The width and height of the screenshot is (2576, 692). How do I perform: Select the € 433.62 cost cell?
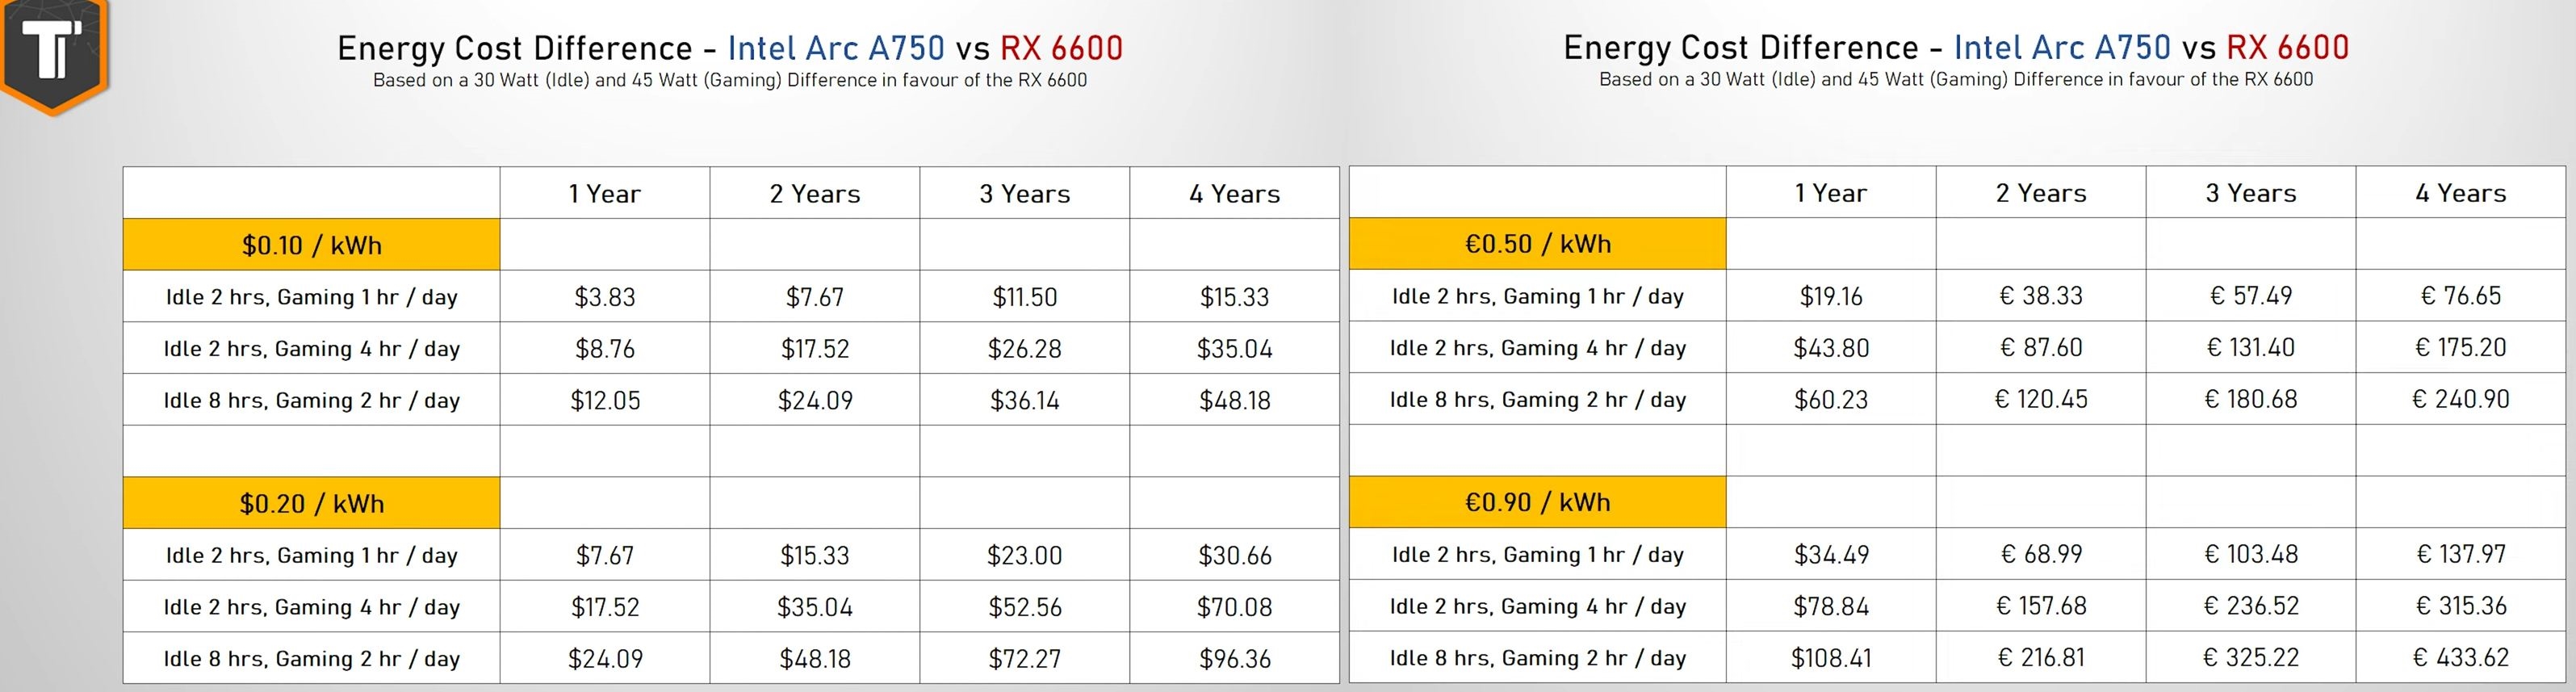coord(2460,658)
